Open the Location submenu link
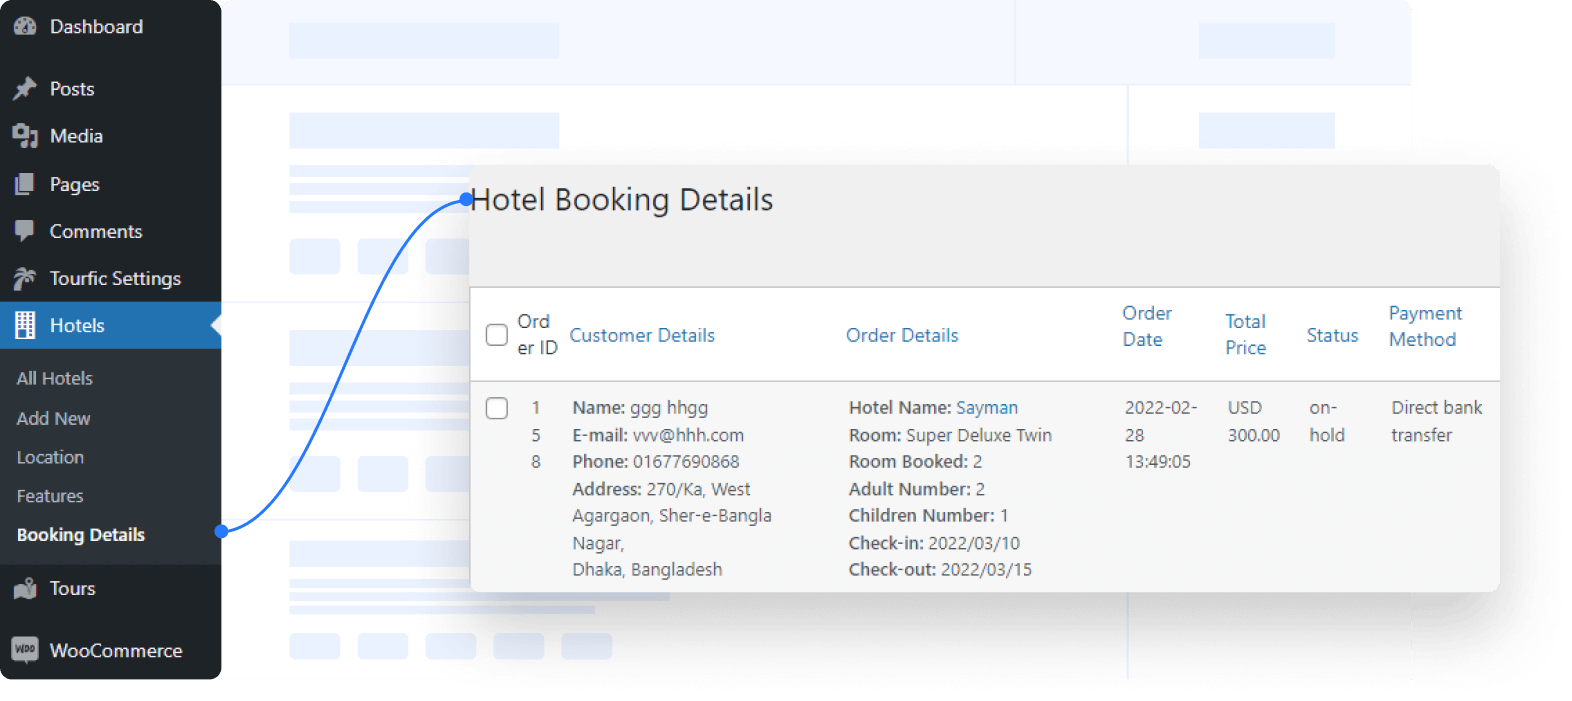The image size is (1572, 701). coord(50,457)
